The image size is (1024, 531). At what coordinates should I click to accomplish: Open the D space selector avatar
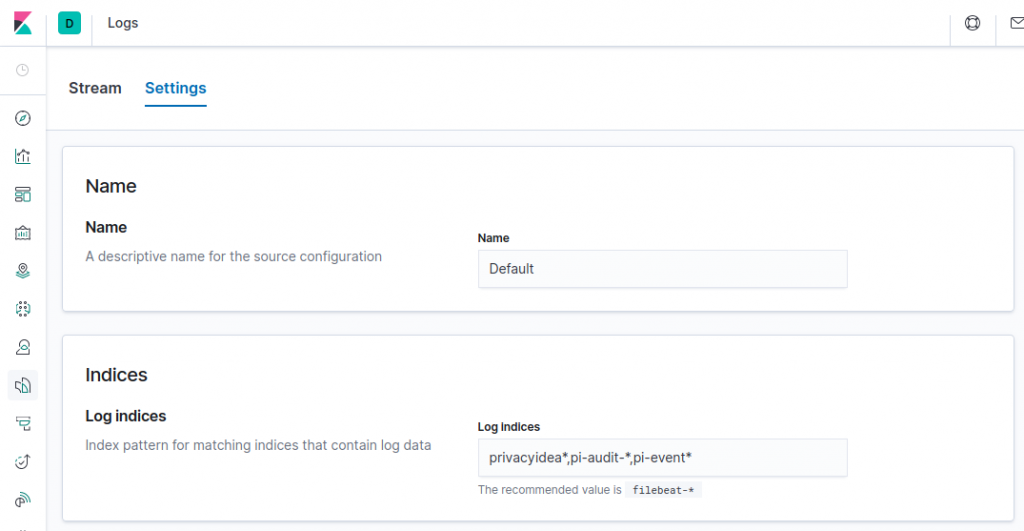pyautogui.click(x=69, y=23)
